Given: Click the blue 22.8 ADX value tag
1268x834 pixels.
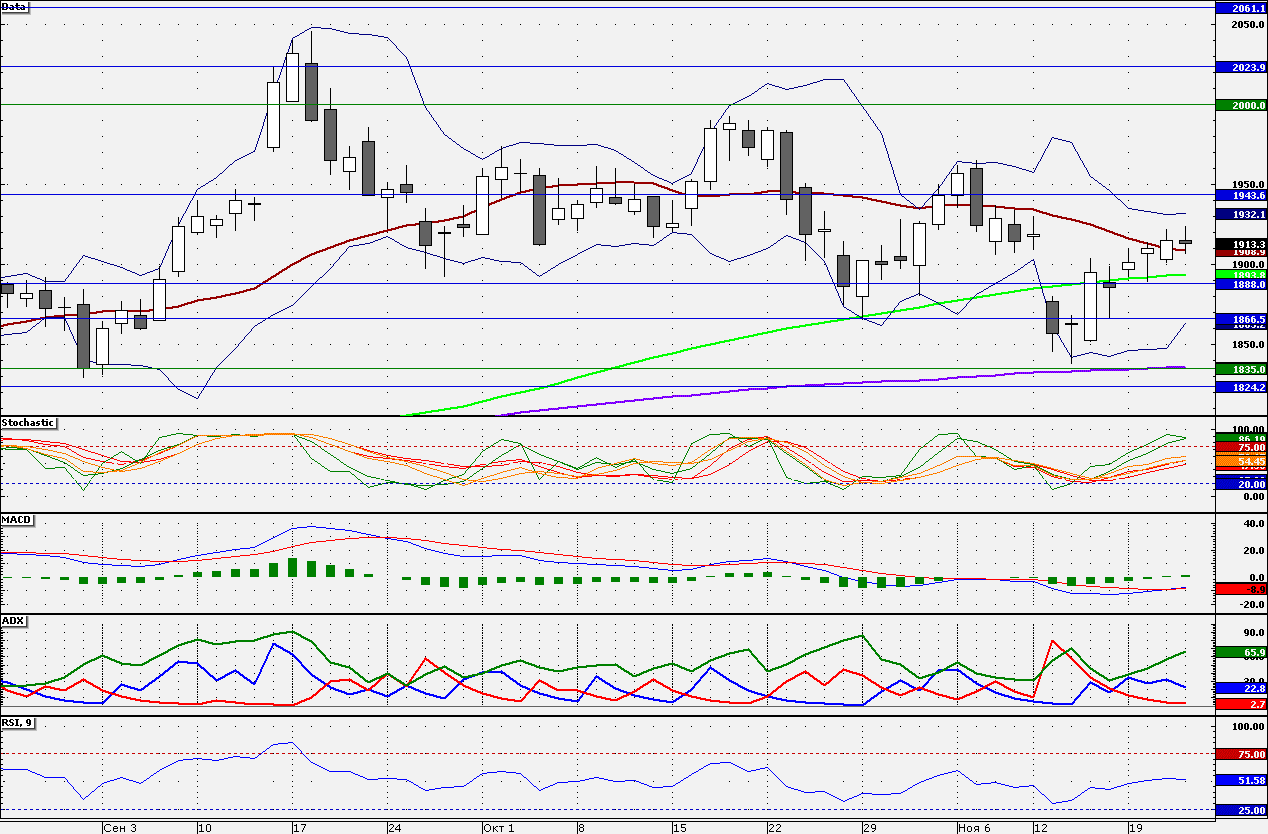Looking at the screenshot, I should tap(1240, 689).
